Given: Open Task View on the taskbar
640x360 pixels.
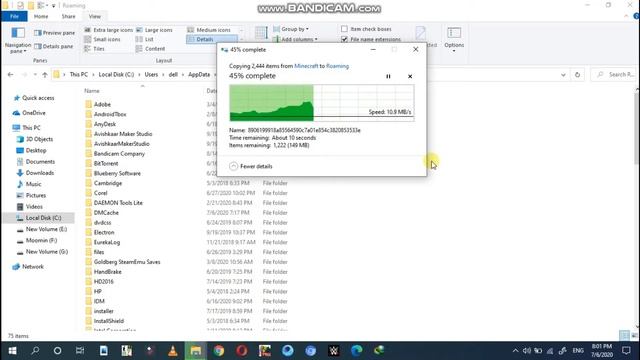Looking at the screenshot, I should pyautogui.click(x=80, y=351).
